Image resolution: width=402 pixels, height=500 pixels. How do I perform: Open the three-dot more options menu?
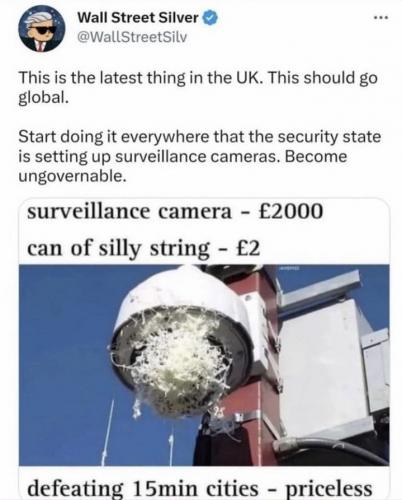click(381, 18)
